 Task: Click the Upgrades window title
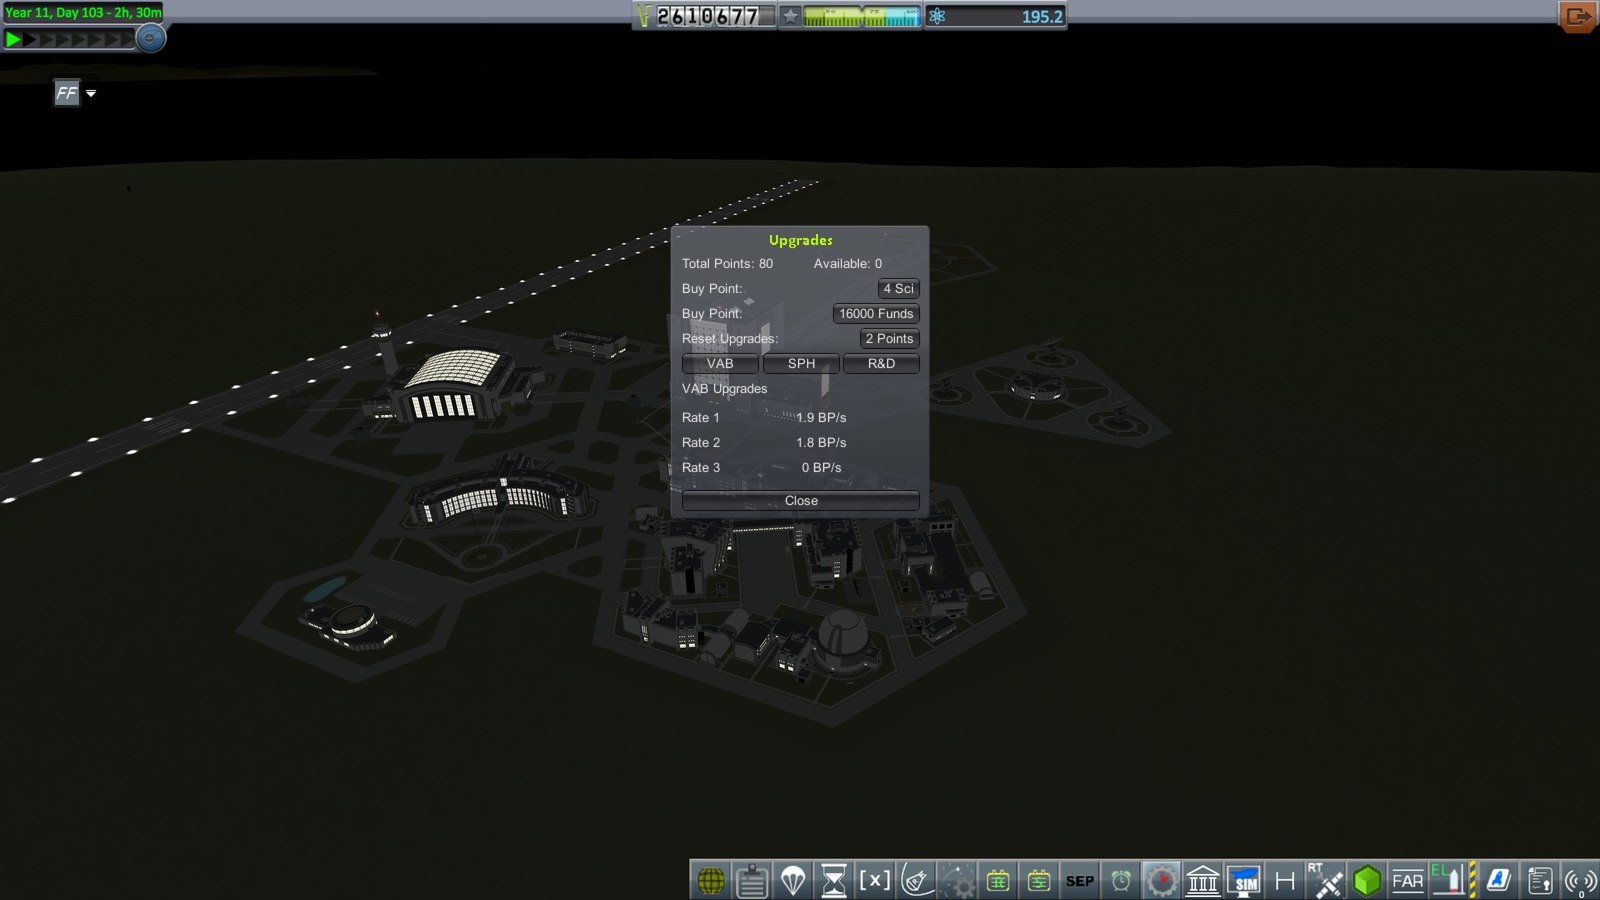(x=801, y=240)
